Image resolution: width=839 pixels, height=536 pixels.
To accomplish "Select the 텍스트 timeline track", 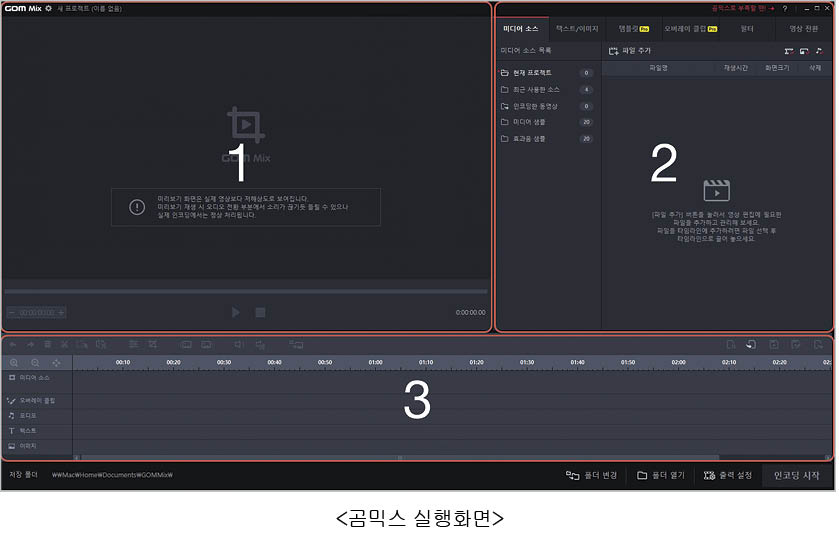I will (x=36, y=432).
